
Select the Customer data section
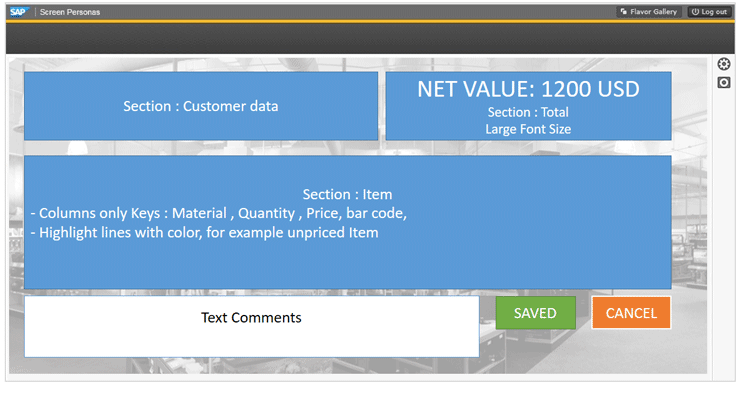click(x=201, y=106)
